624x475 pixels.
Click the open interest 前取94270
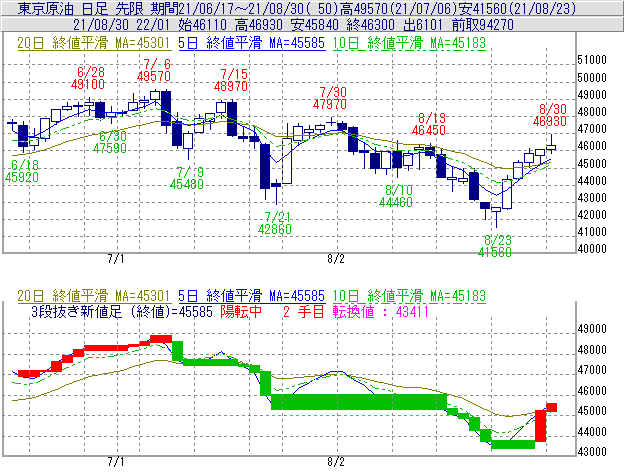tap(482, 25)
